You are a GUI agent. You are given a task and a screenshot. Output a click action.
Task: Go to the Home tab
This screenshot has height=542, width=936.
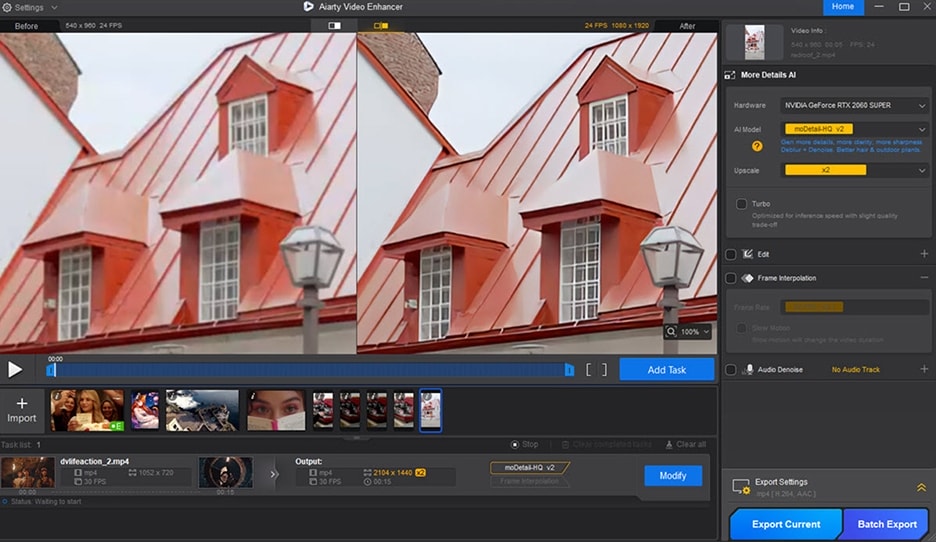click(x=842, y=7)
